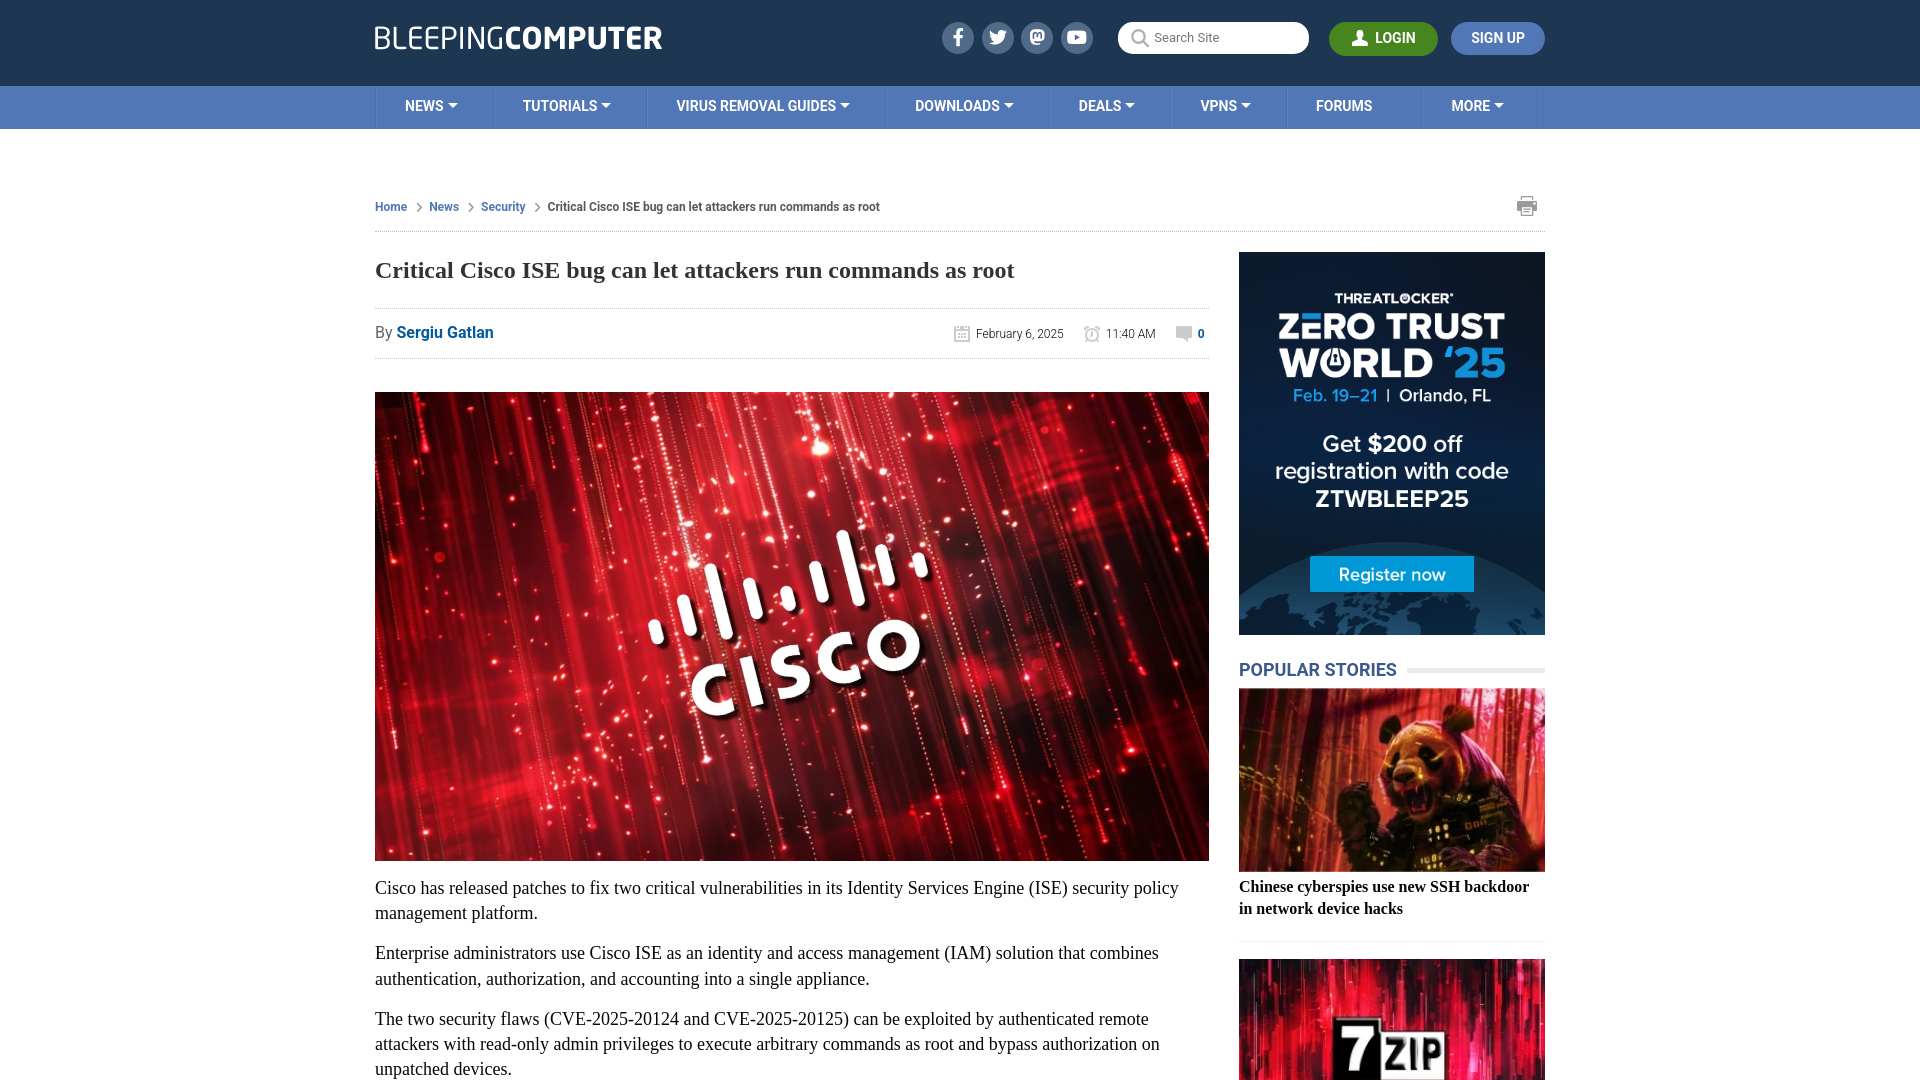This screenshot has width=1920, height=1080.
Task: Click the Chinese cyberspies SSH backdoor thumbnail
Action: coord(1391,778)
